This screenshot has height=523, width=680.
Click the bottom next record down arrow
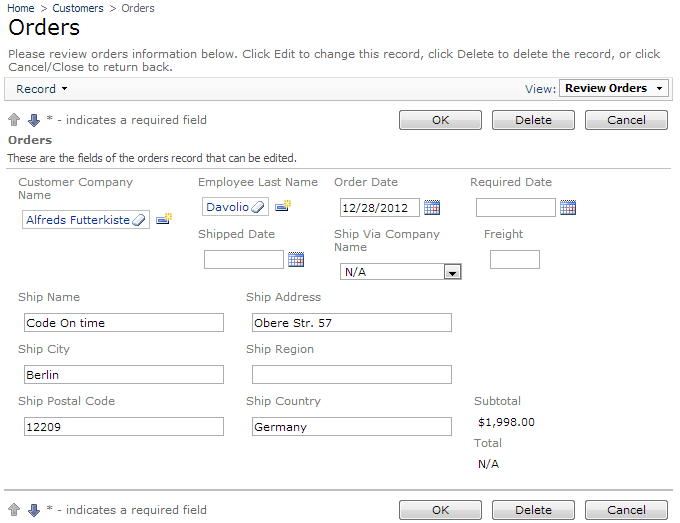[x=33, y=510]
